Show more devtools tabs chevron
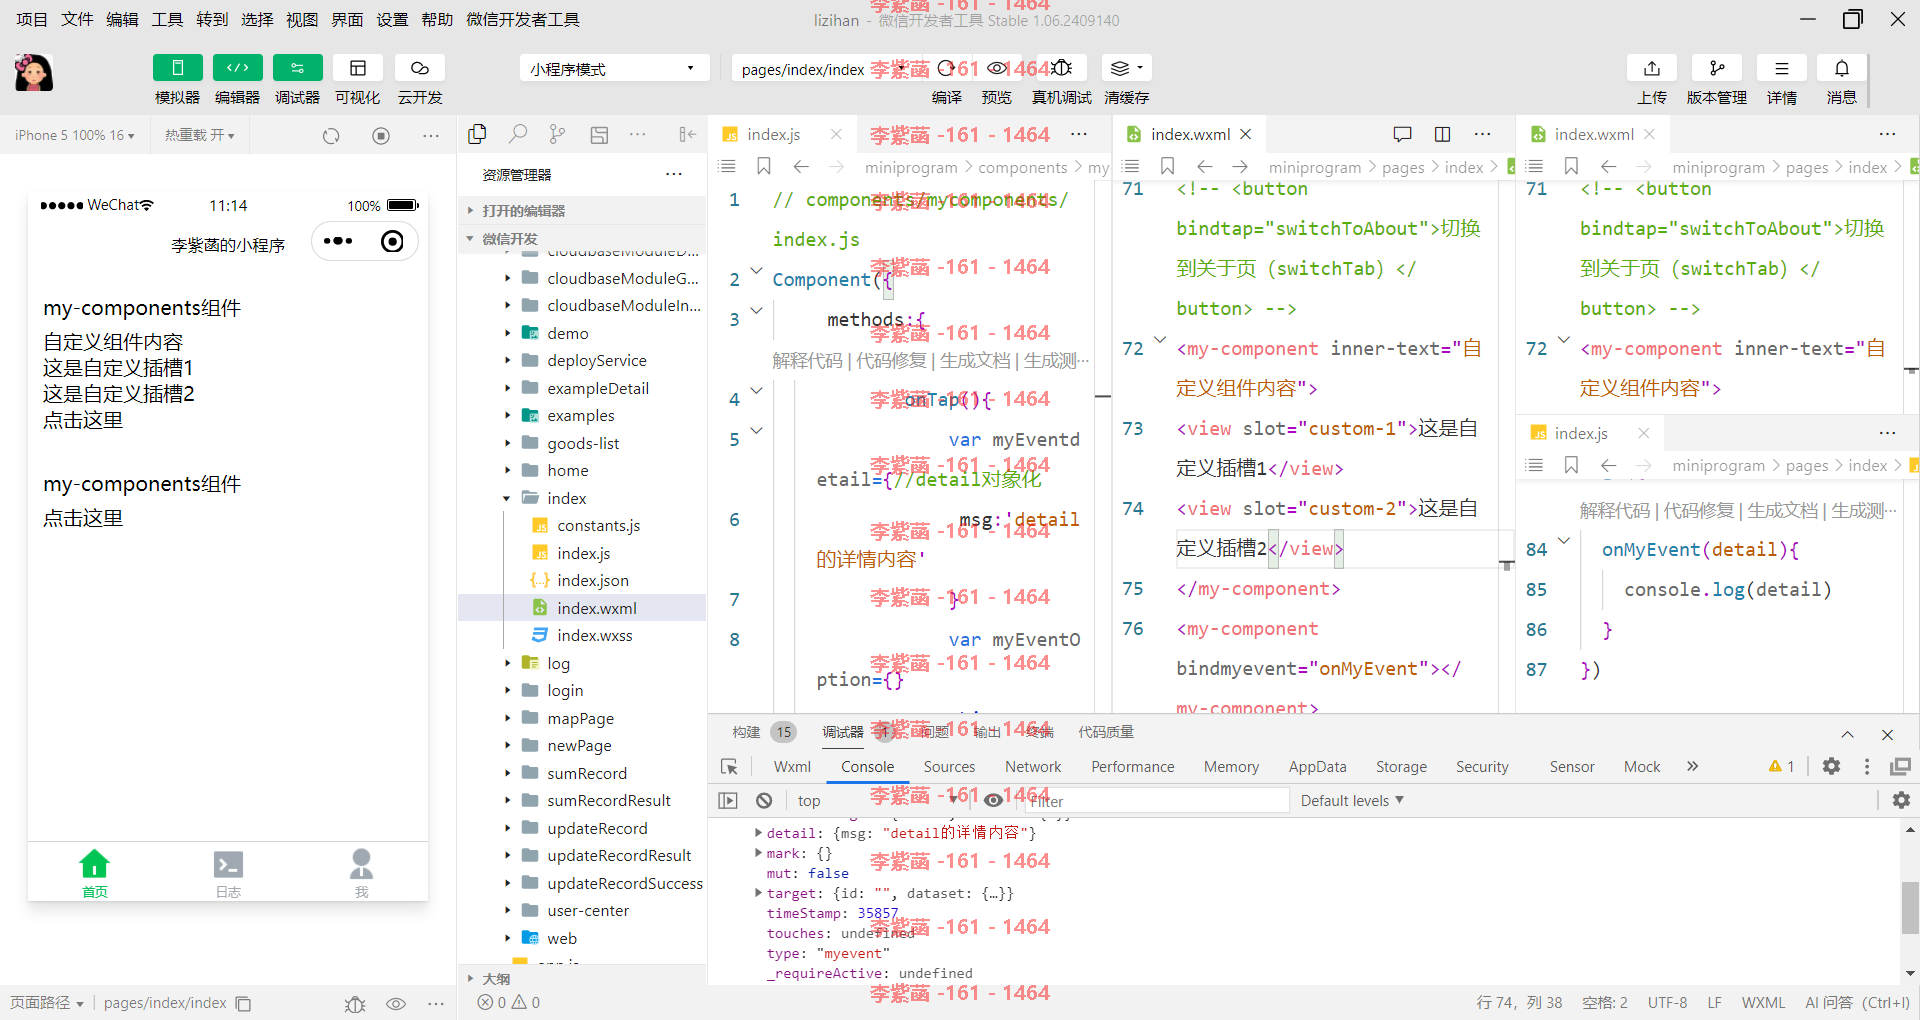Screen dimensions: 1920x1020 pos(1692,766)
